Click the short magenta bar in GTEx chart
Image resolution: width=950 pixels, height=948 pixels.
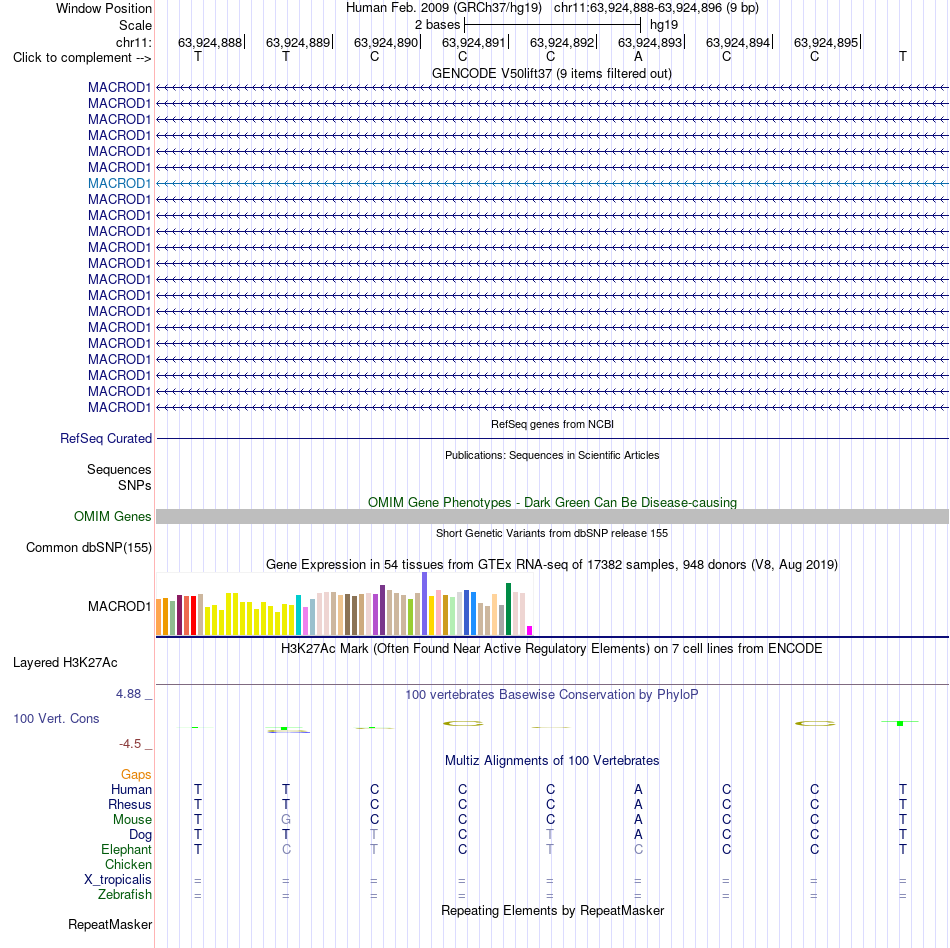[x=530, y=631]
